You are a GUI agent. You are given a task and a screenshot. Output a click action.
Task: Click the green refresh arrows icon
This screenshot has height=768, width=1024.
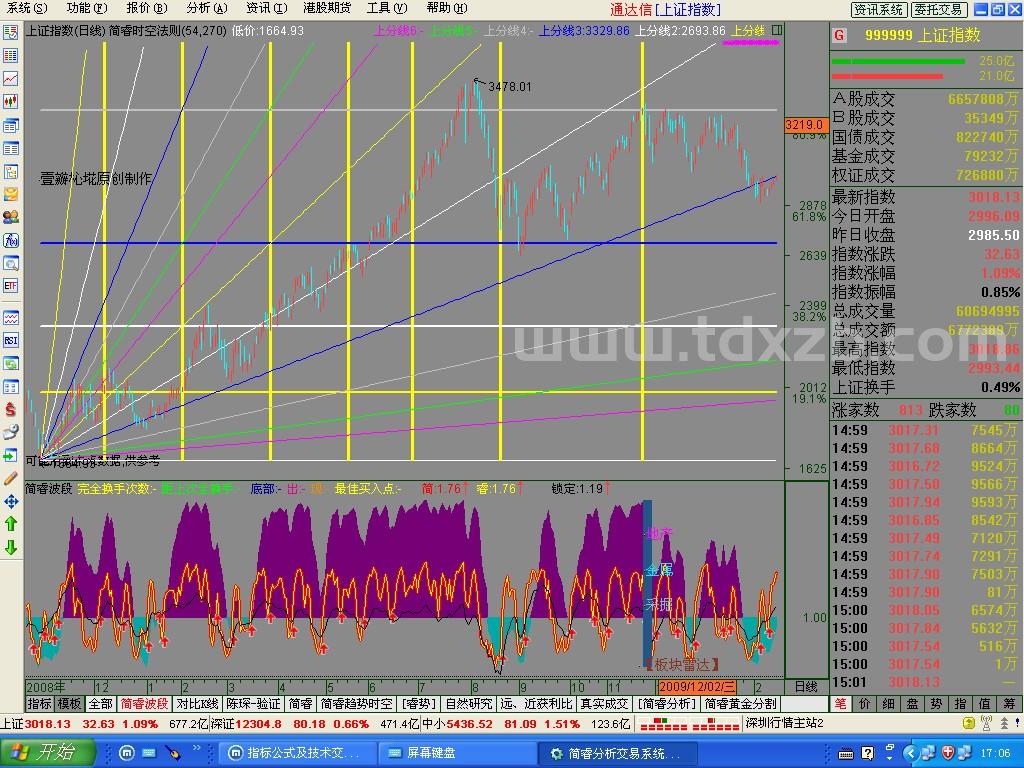click(x=10, y=363)
